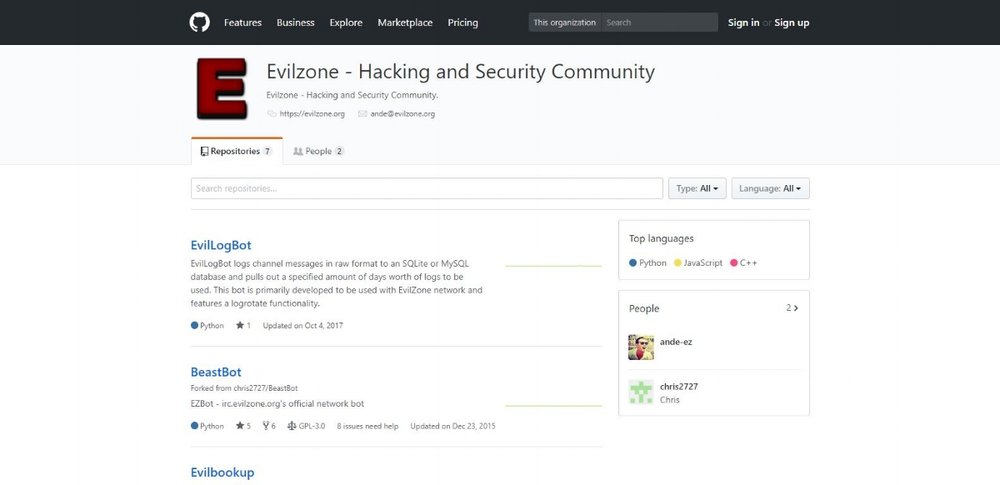1000x485 pixels.
Task: Filter by JavaScript in Top languages
Action: tap(698, 263)
